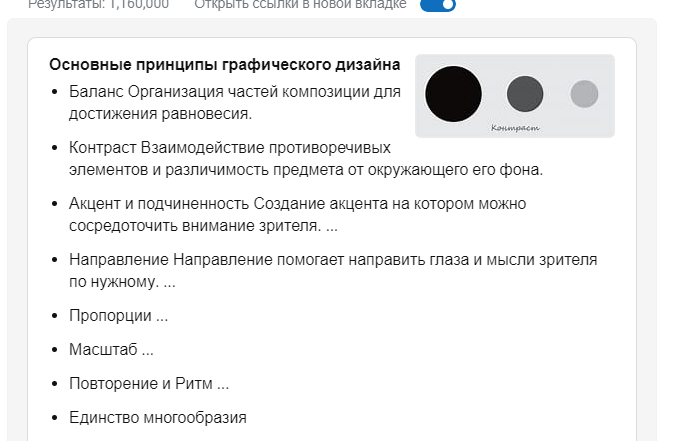The height and width of the screenshot is (441, 688).
Task: Expand the "Масштаб ..." list item
Action: pyautogui.click(x=111, y=350)
